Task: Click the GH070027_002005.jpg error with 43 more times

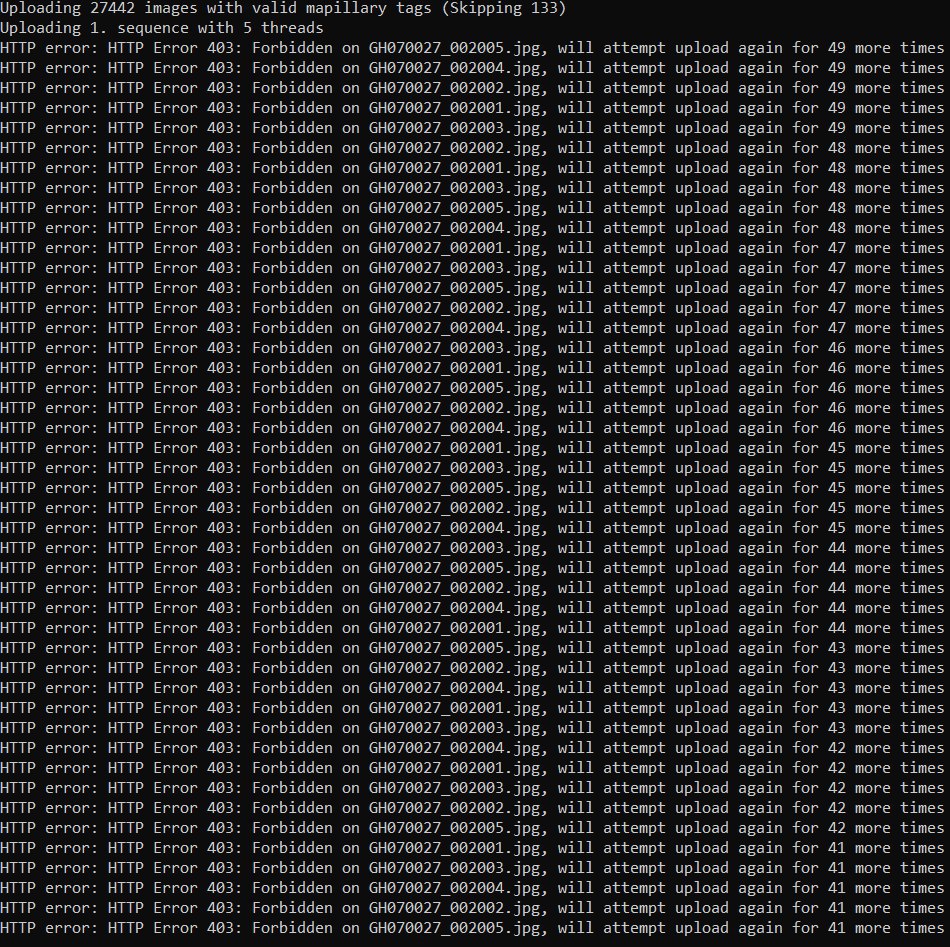Action: 472,648
